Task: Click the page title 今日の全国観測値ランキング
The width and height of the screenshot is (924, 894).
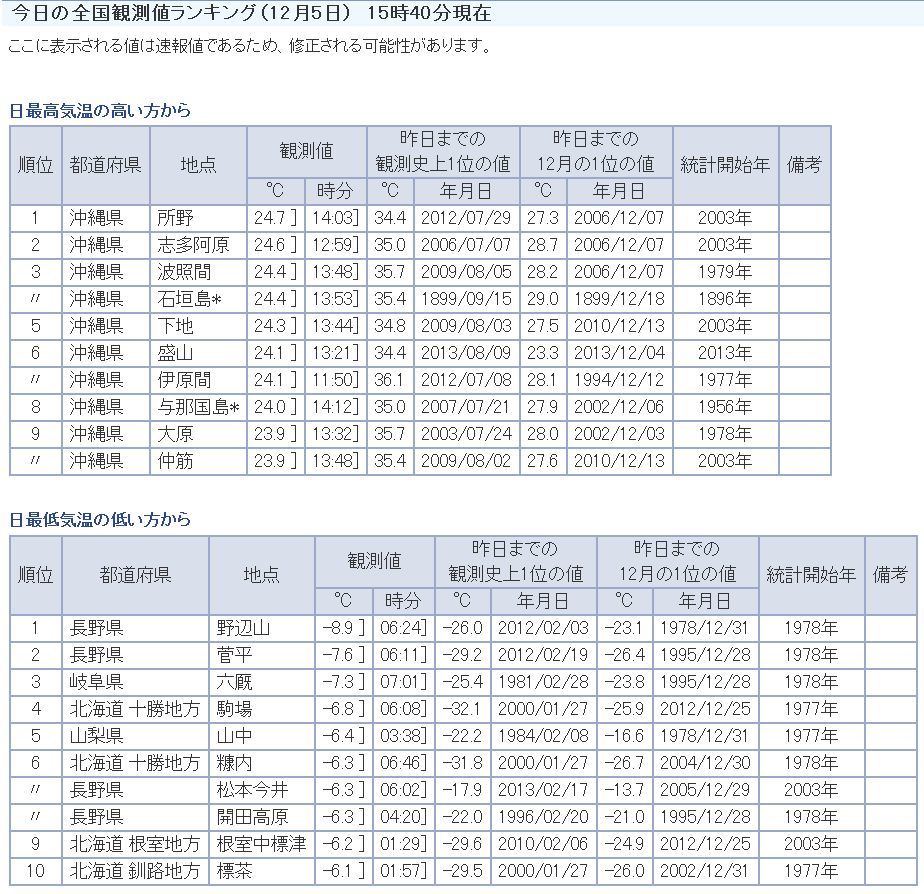Action: coord(134,13)
